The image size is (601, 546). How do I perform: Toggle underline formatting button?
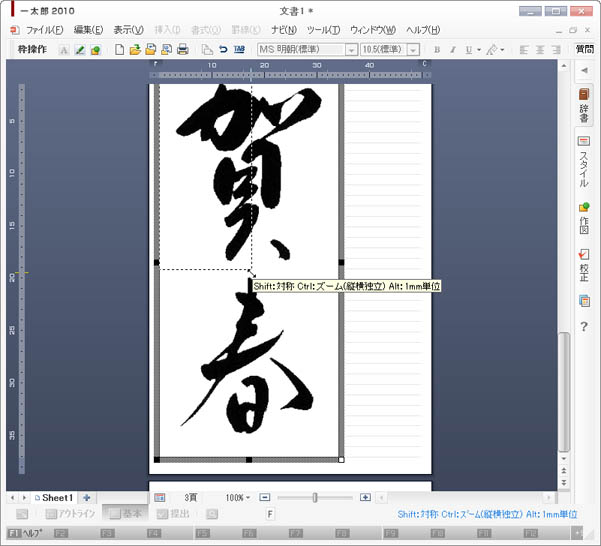click(468, 49)
